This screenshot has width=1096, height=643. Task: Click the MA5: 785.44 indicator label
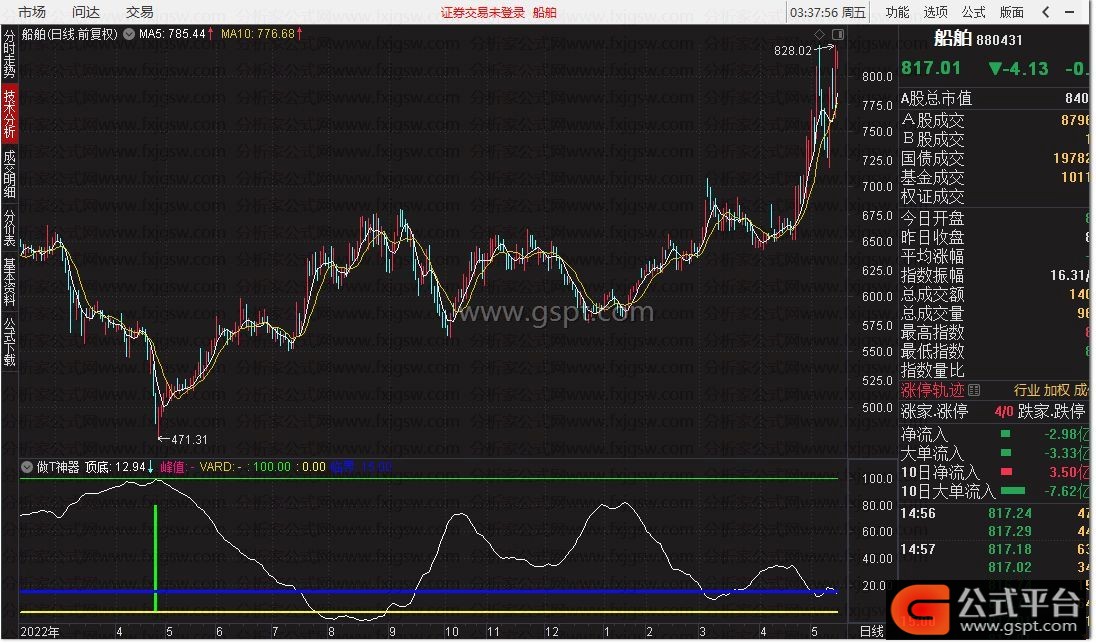pos(176,34)
